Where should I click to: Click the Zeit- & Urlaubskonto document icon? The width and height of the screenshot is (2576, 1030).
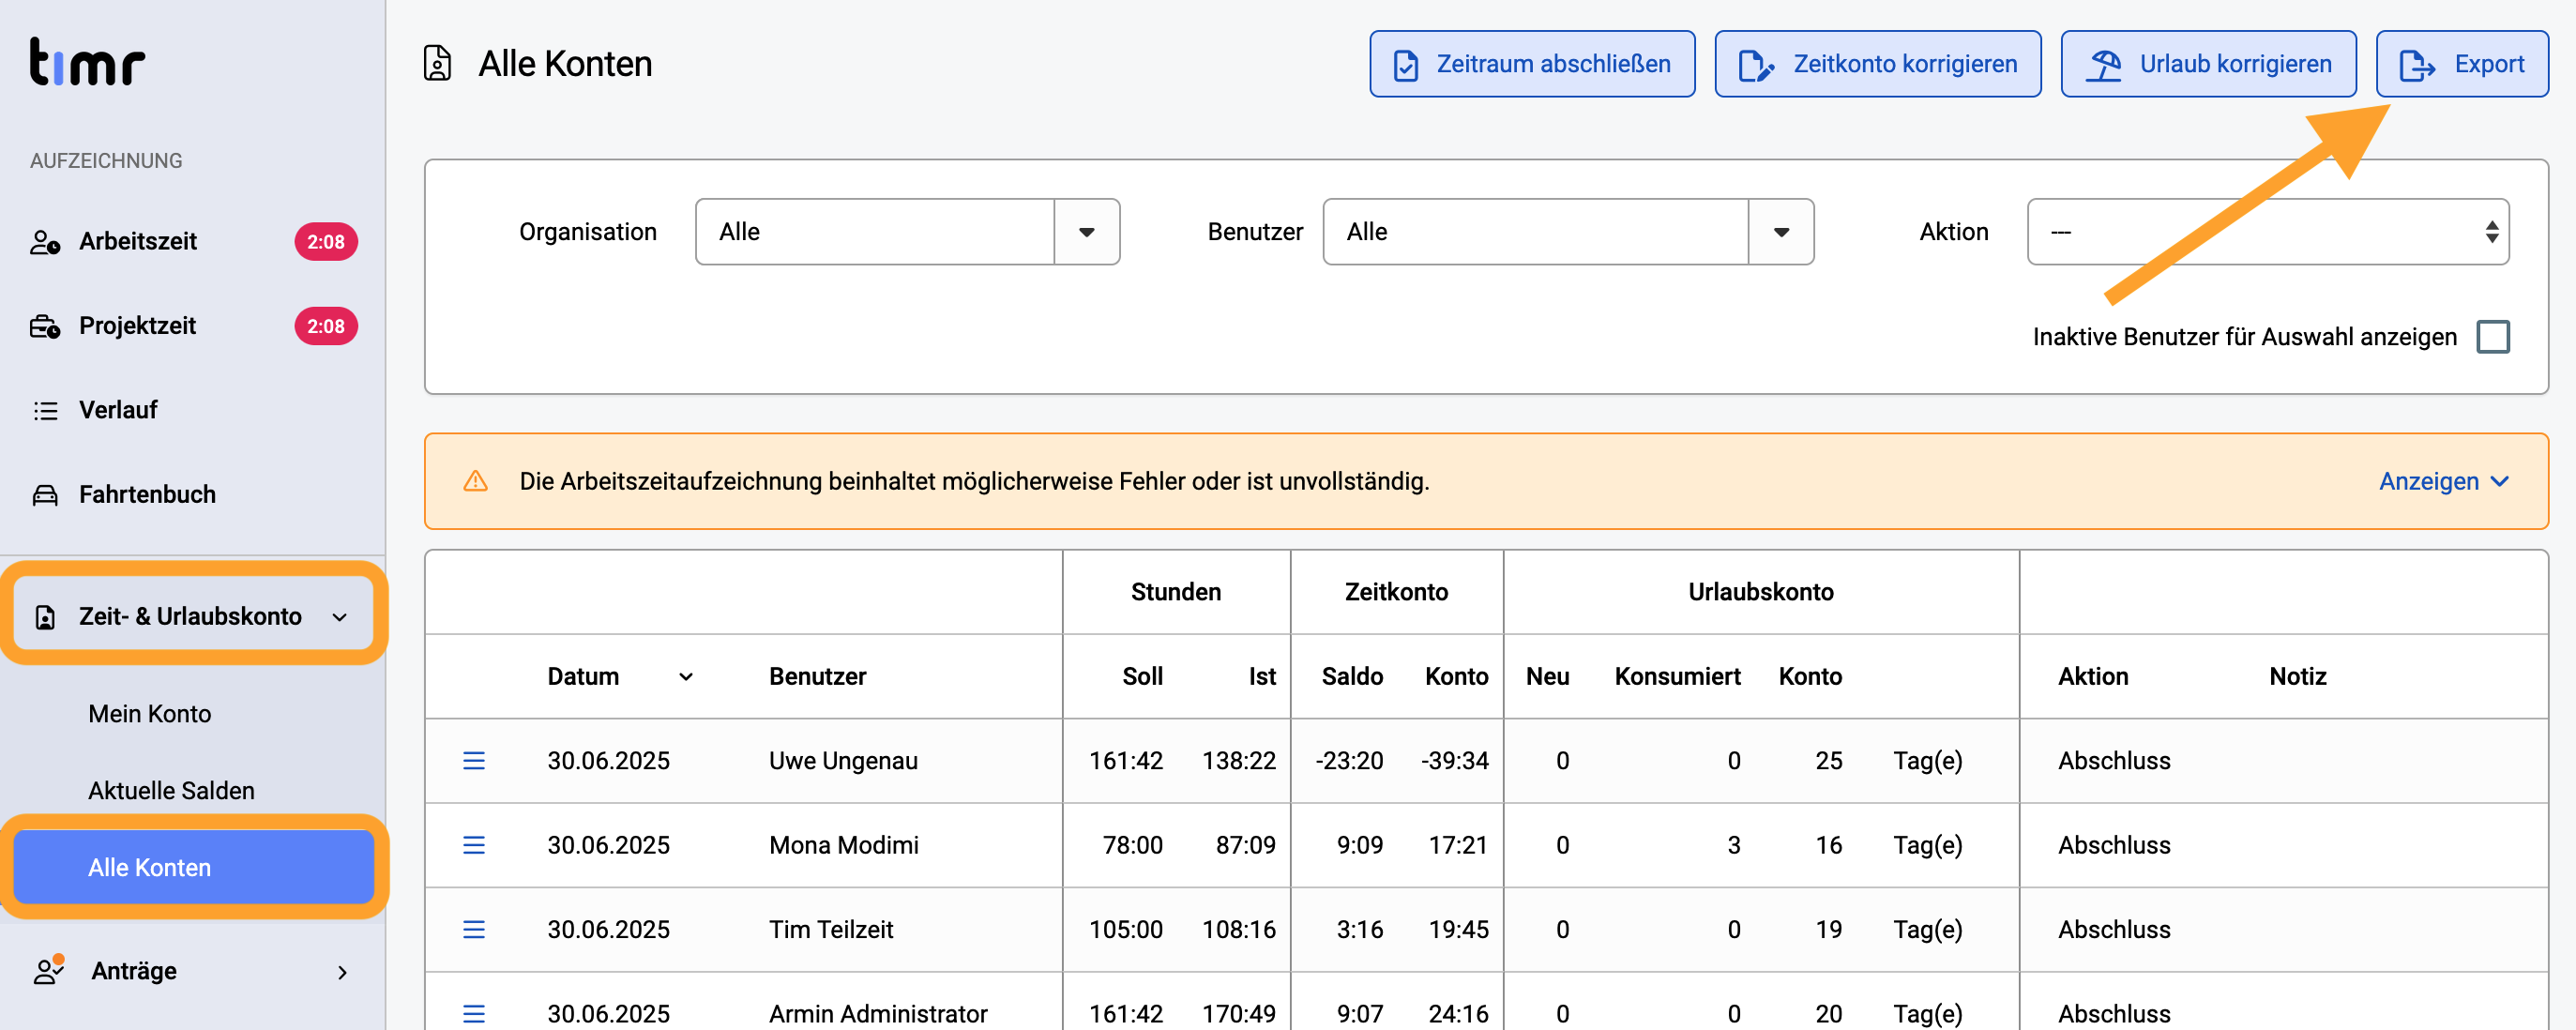[45, 617]
